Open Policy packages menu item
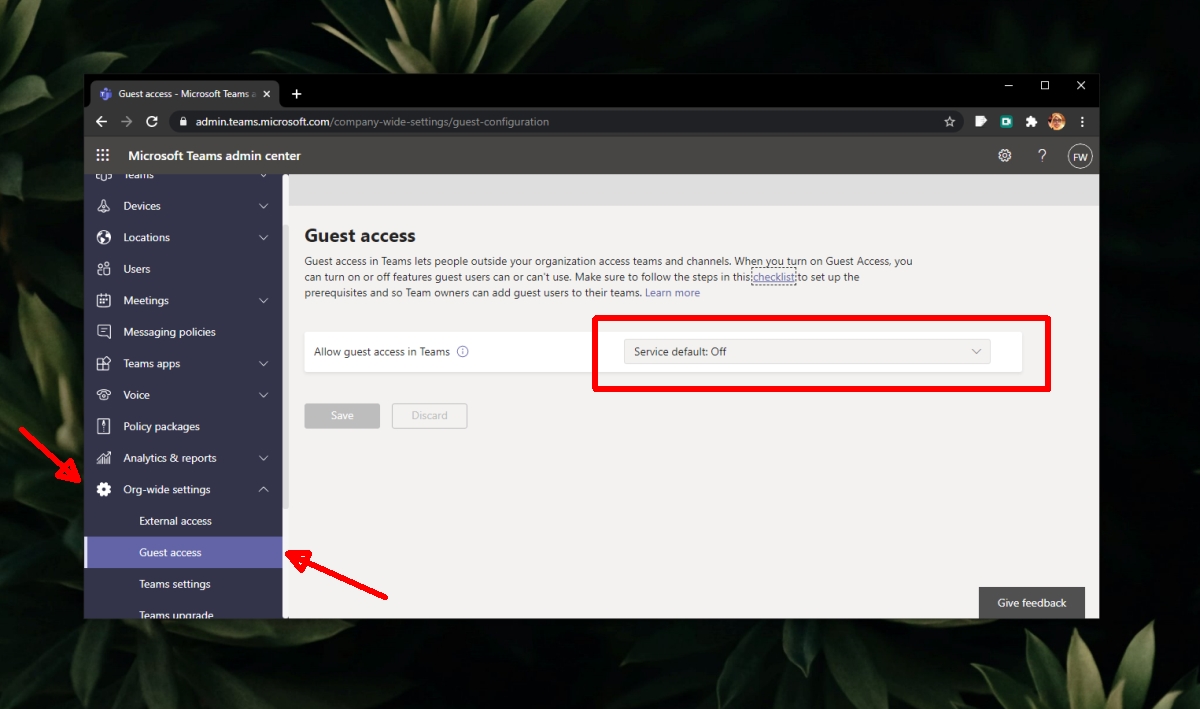 click(184, 426)
